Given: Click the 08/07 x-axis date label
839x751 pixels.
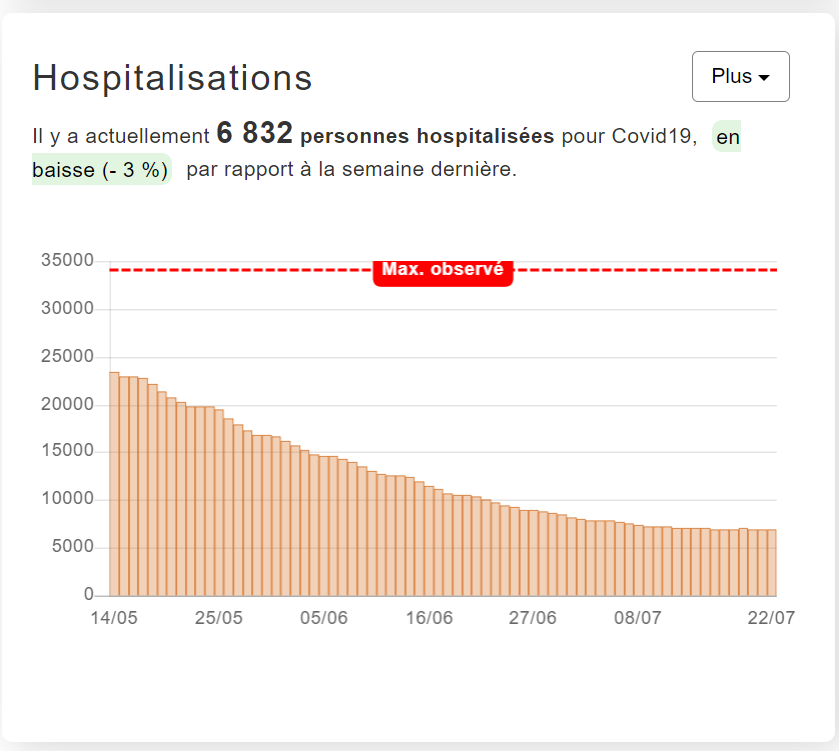Looking at the screenshot, I should [x=638, y=618].
